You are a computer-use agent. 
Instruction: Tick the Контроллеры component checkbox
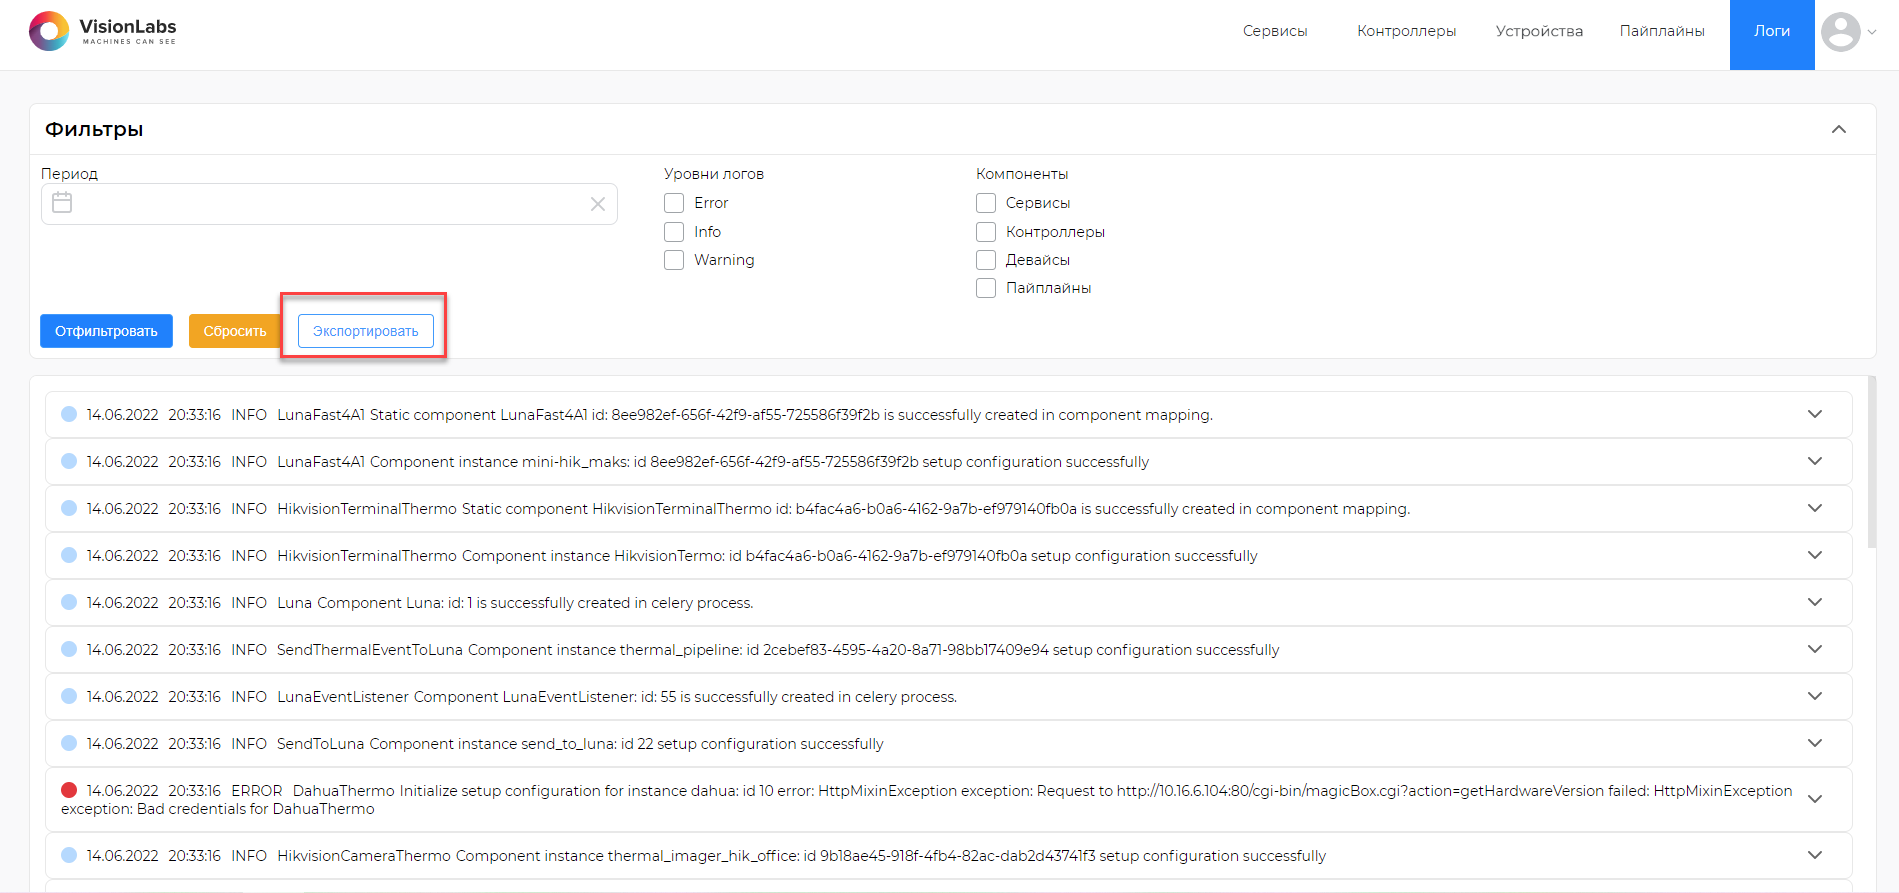click(986, 232)
